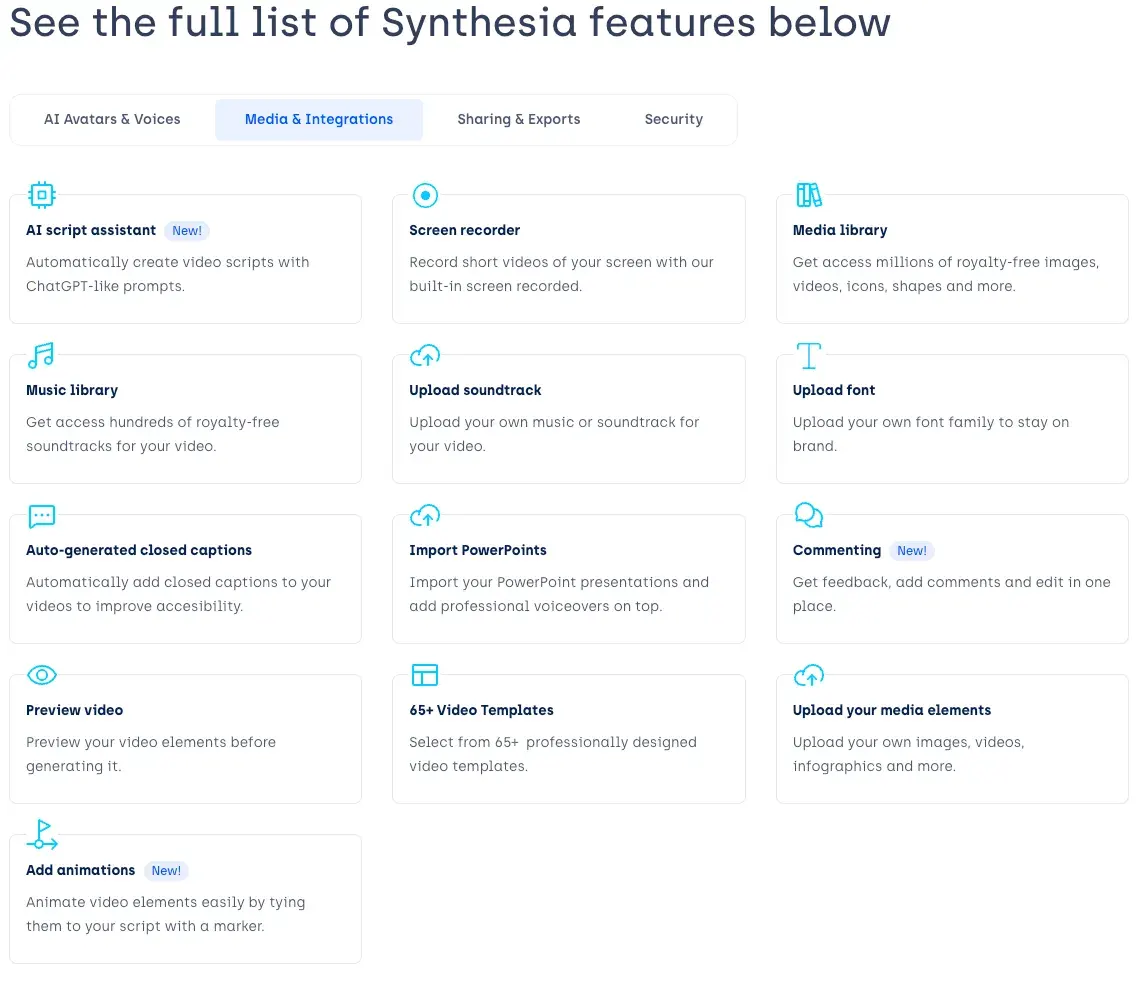
Task: Switch to the Security tab
Action: point(673,119)
